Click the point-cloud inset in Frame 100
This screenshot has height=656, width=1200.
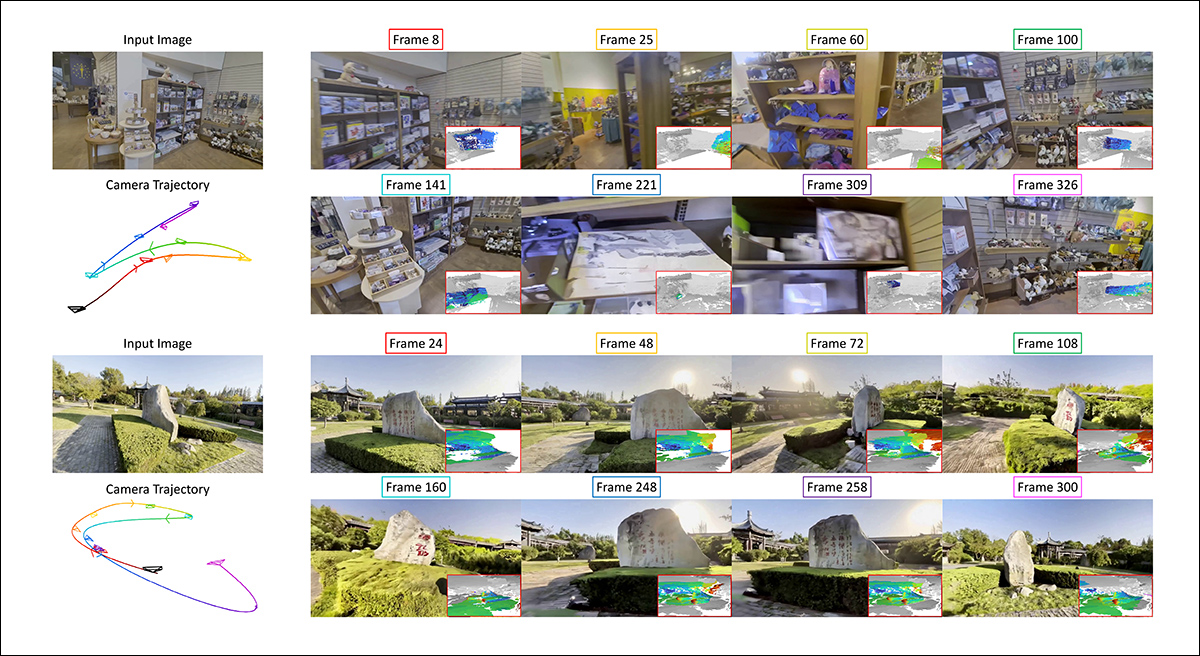1115,148
